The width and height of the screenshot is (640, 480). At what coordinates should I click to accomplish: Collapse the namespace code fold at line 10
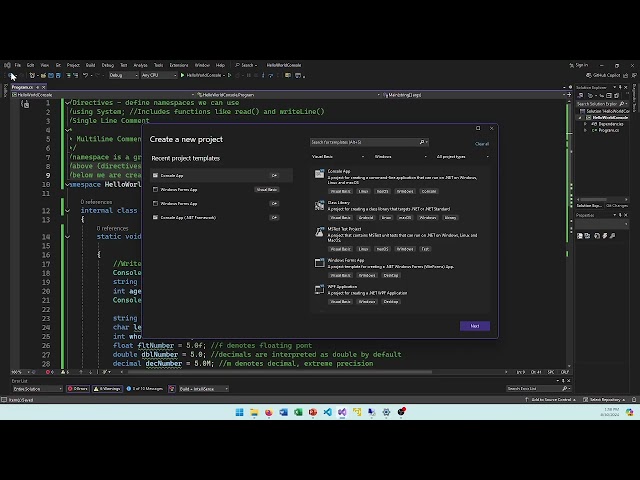[x=67, y=184]
